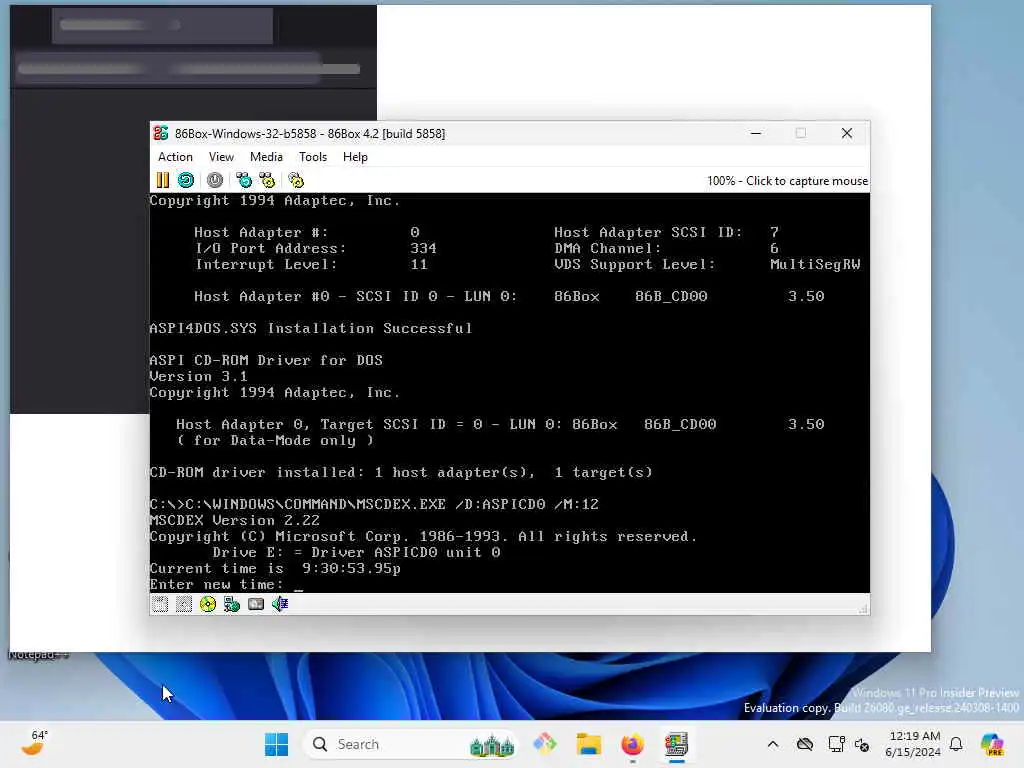Show hidden system tray icons
Viewport: 1024px width, 768px height.
pos(773,744)
